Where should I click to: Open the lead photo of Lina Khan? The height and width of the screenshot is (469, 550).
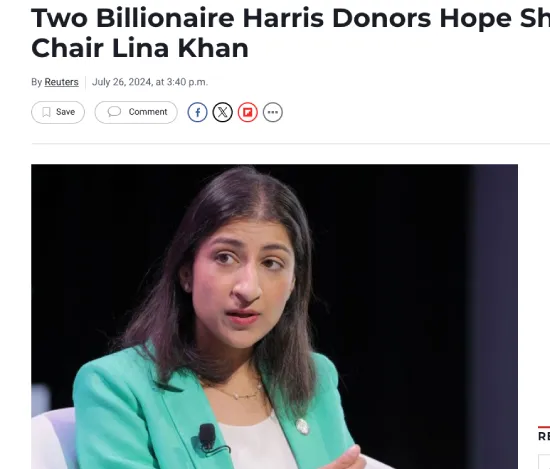[x=274, y=316]
